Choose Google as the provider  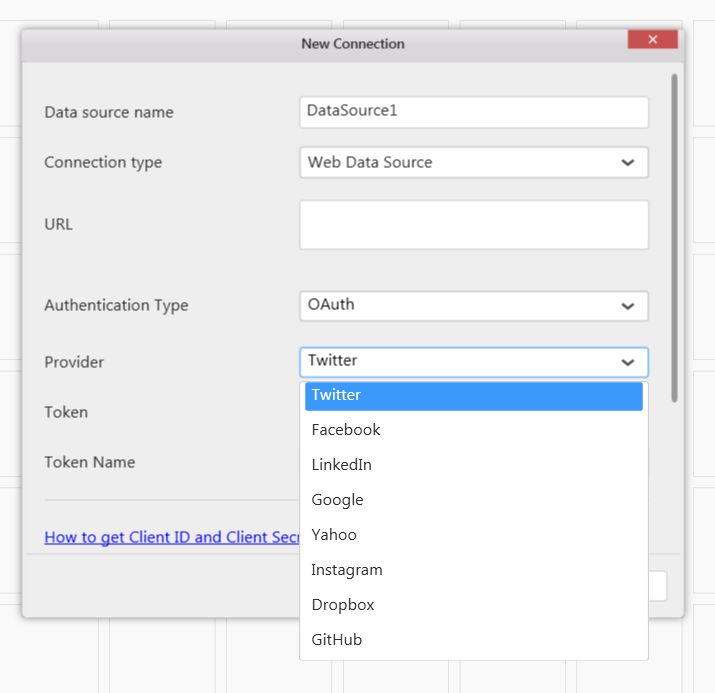pos(474,500)
